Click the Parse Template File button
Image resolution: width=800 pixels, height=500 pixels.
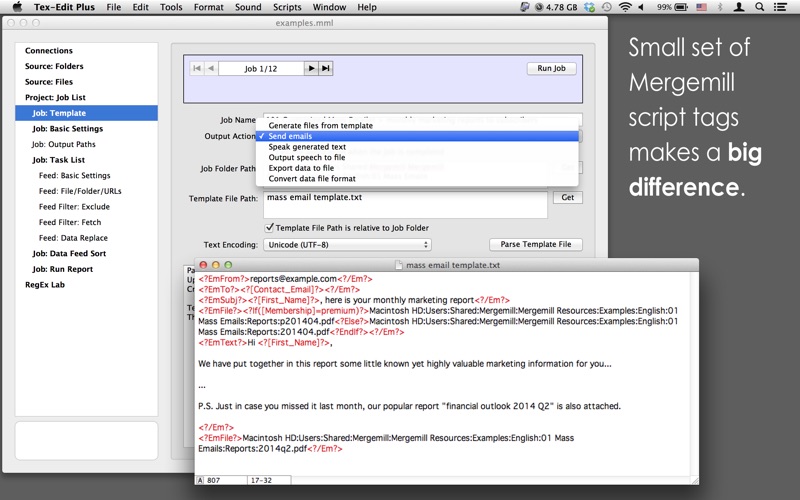(x=536, y=244)
